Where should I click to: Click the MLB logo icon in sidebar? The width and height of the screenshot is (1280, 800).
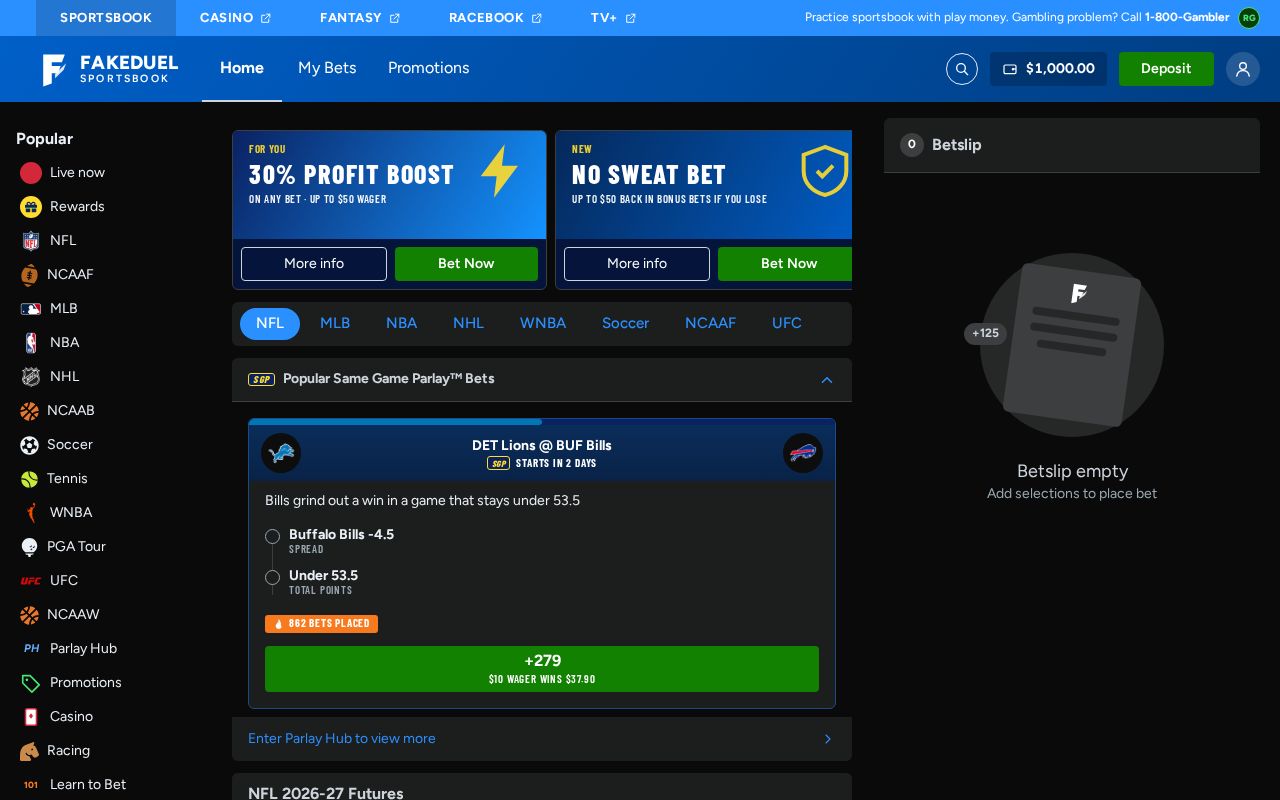pos(31,309)
